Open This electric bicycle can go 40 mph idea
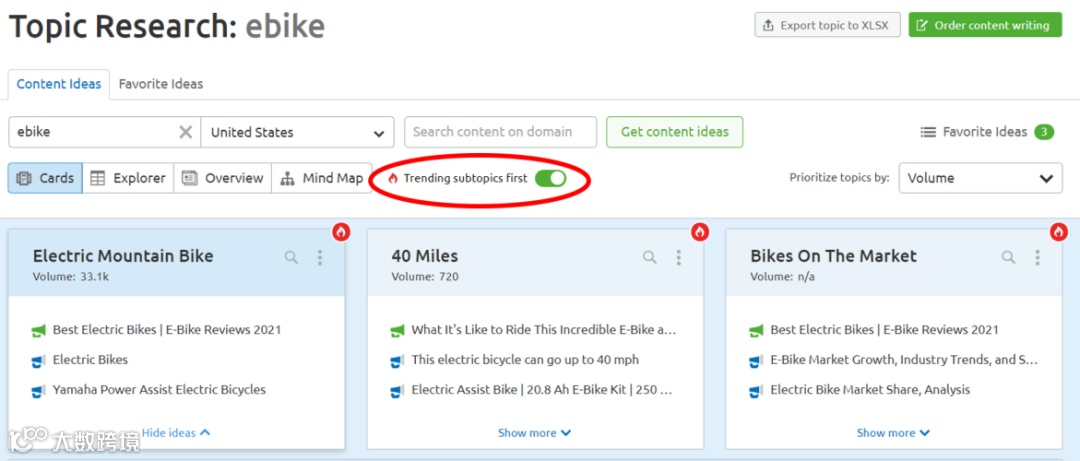Viewport: 1080px width, 461px height. click(525, 360)
